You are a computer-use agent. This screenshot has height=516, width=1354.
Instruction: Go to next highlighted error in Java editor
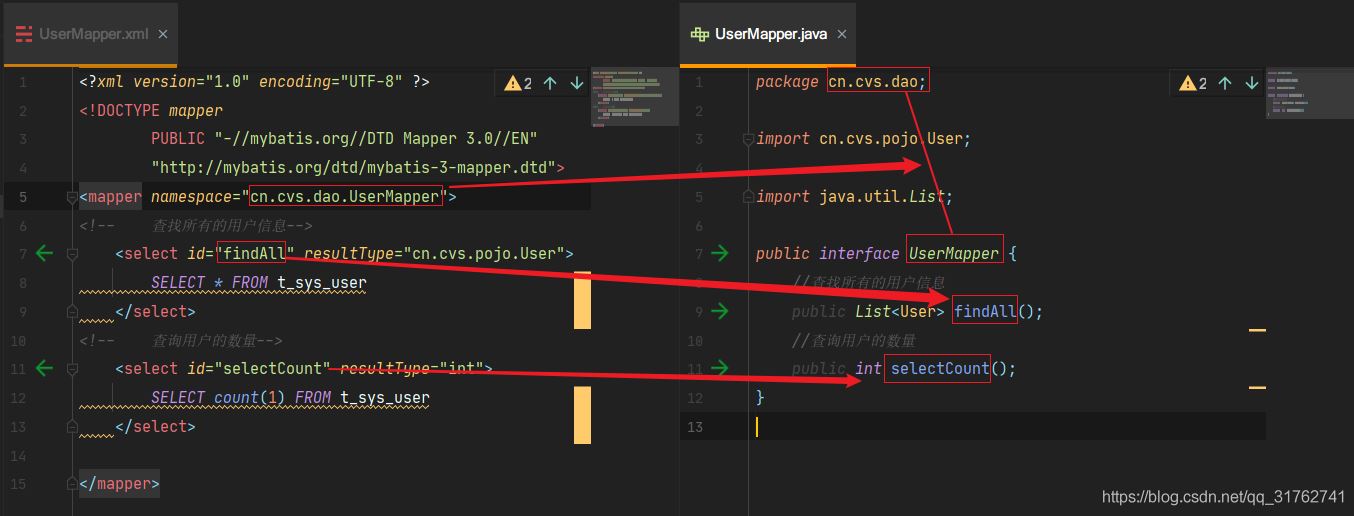1251,83
